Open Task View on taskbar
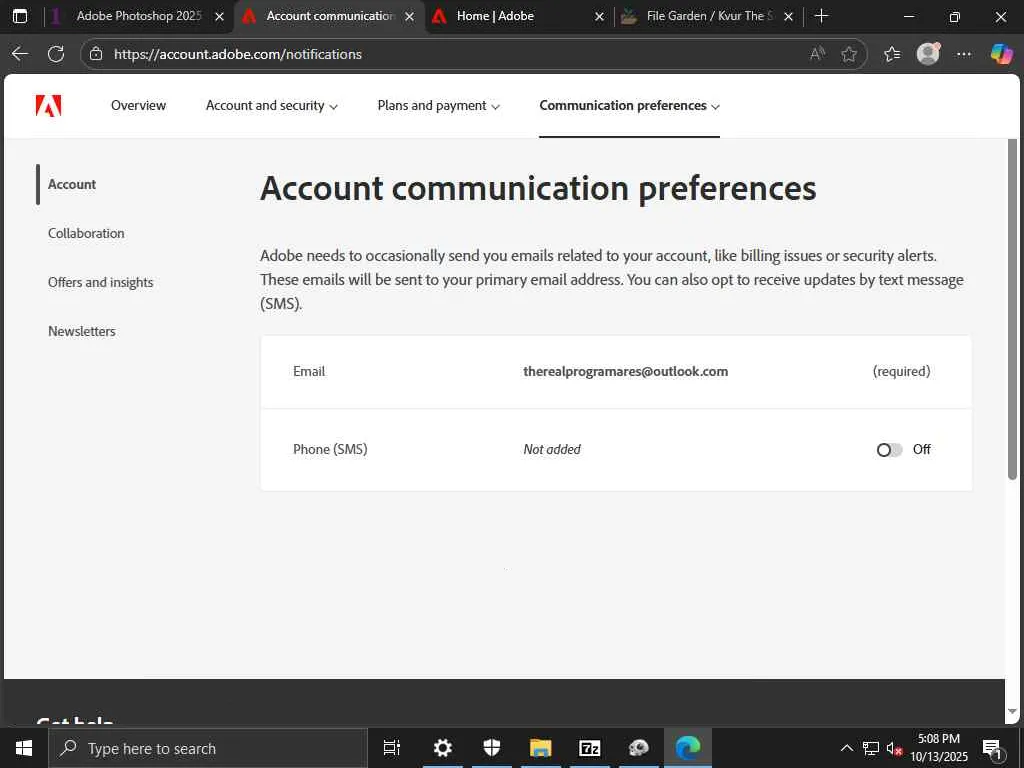The width and height of the screenshot is (1024, 768). pyautogui.click(x=392, y=748)
